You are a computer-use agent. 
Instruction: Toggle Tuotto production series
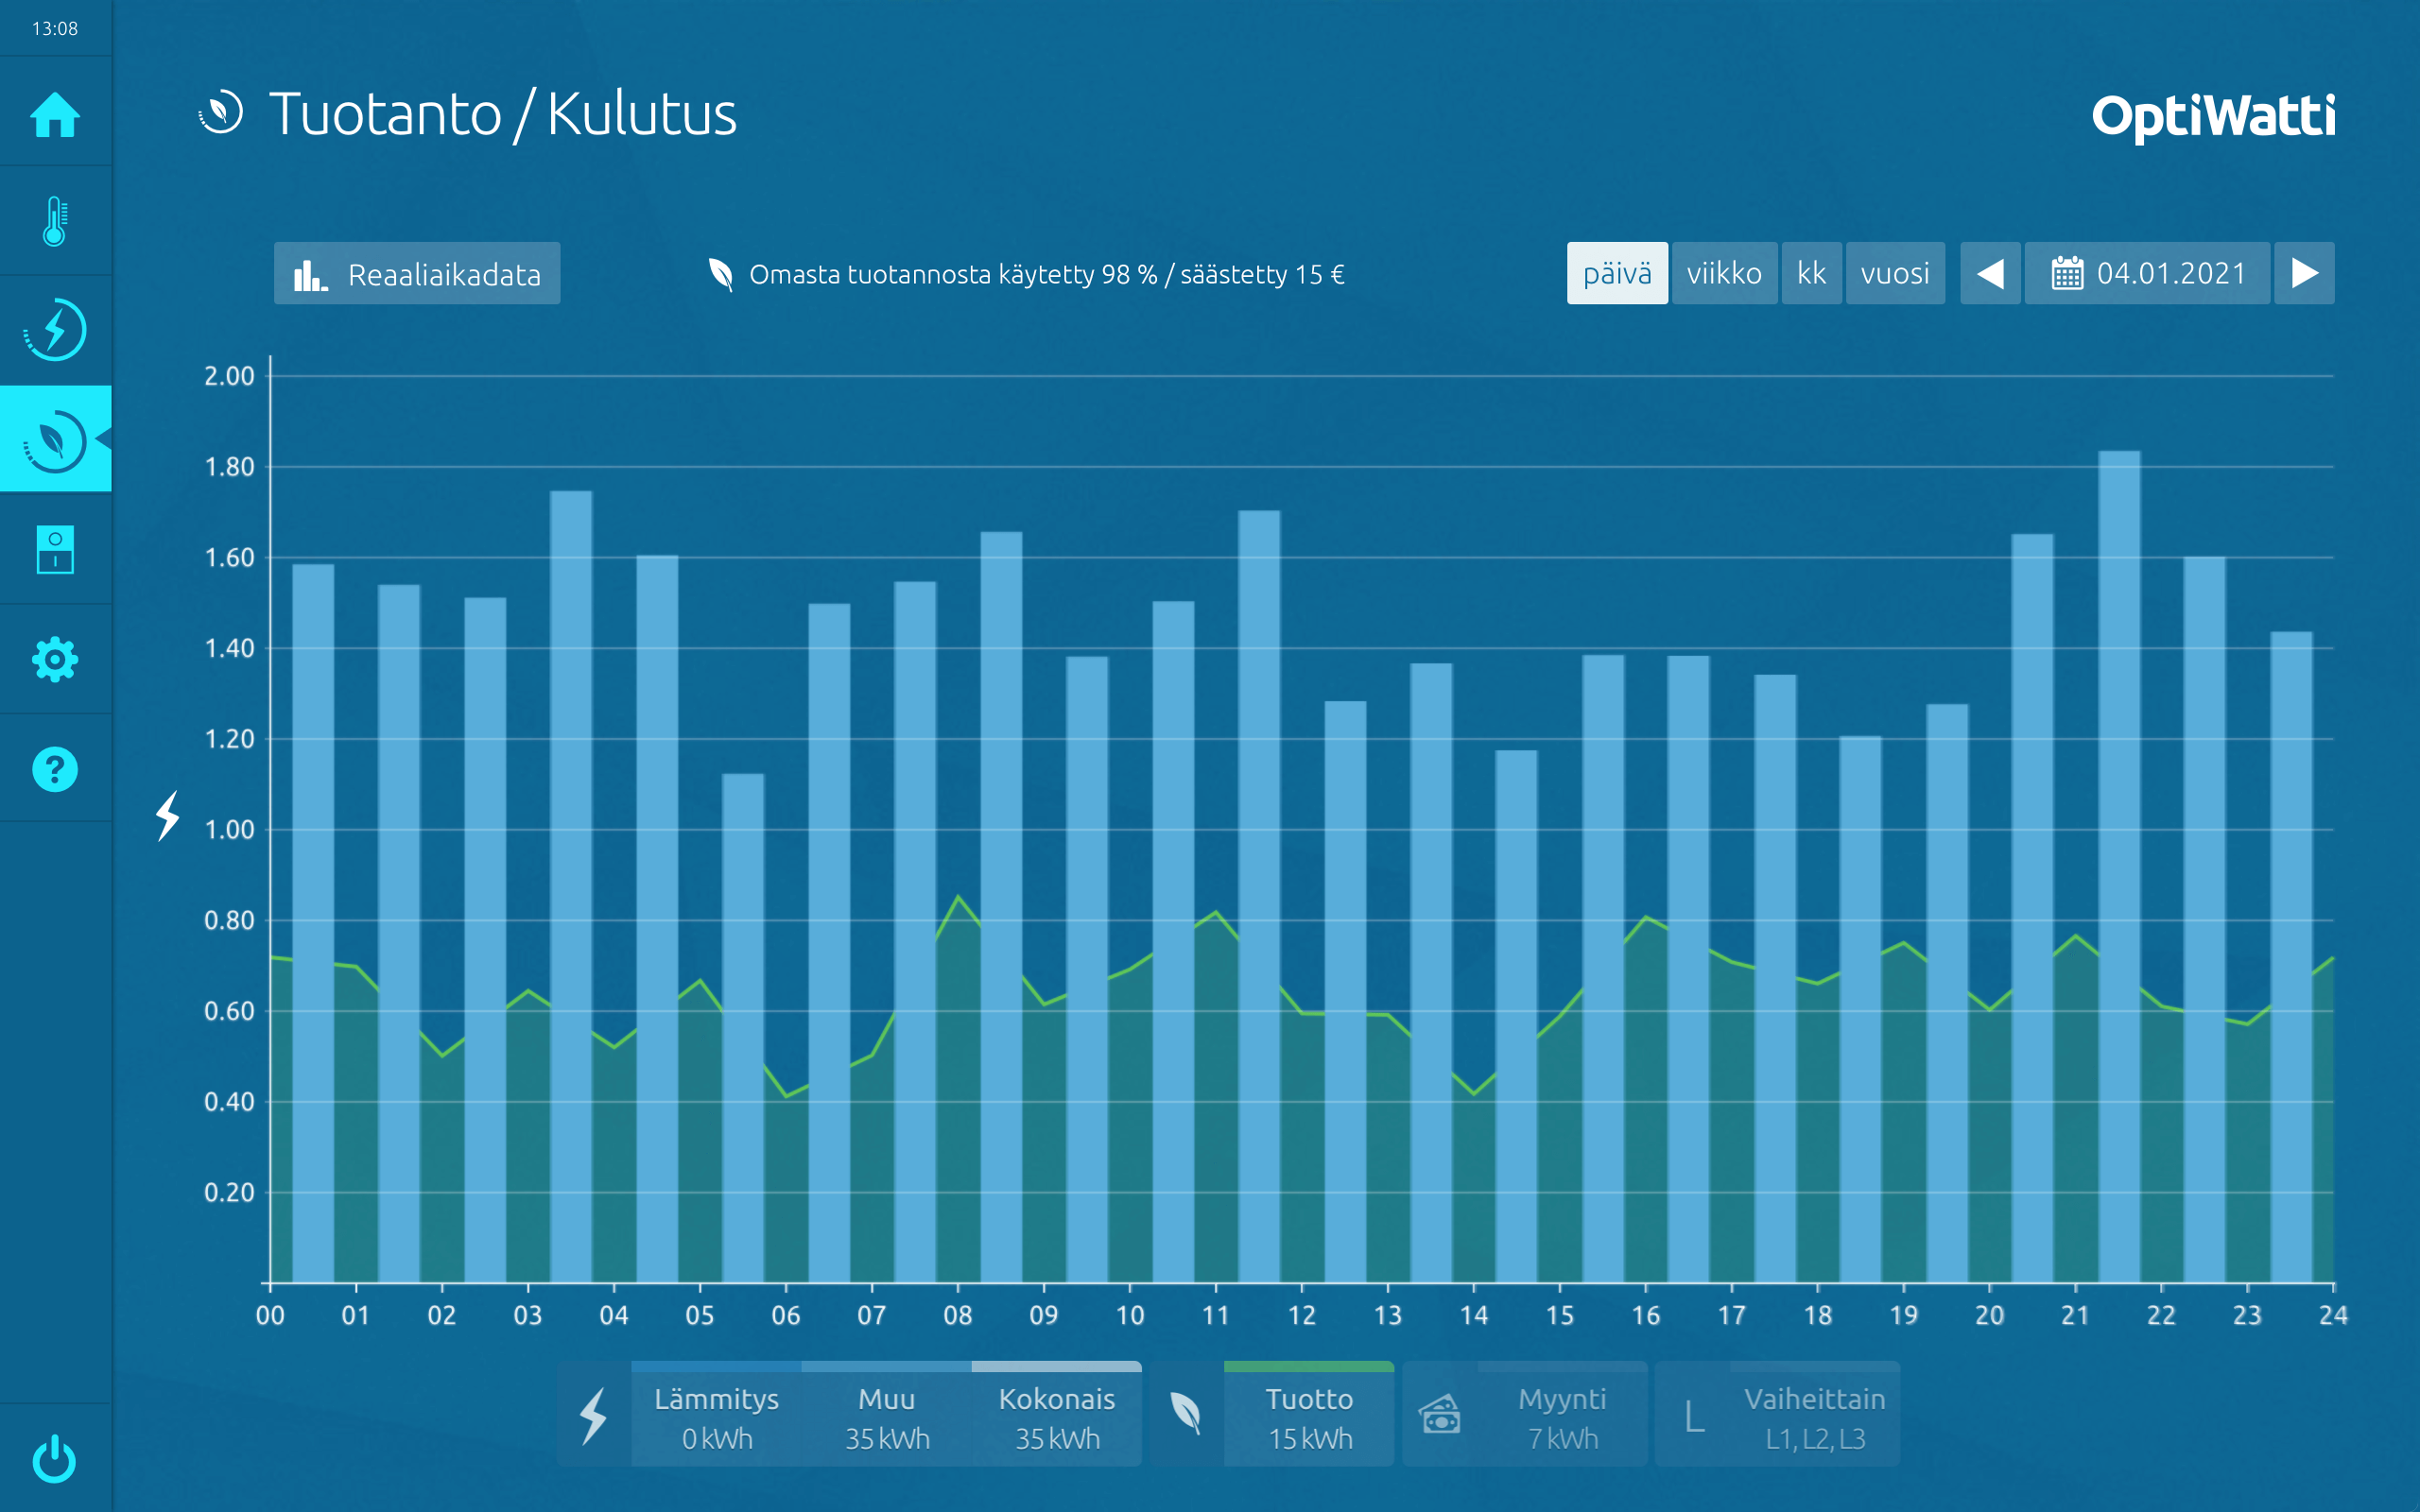coord(1309,1416)
